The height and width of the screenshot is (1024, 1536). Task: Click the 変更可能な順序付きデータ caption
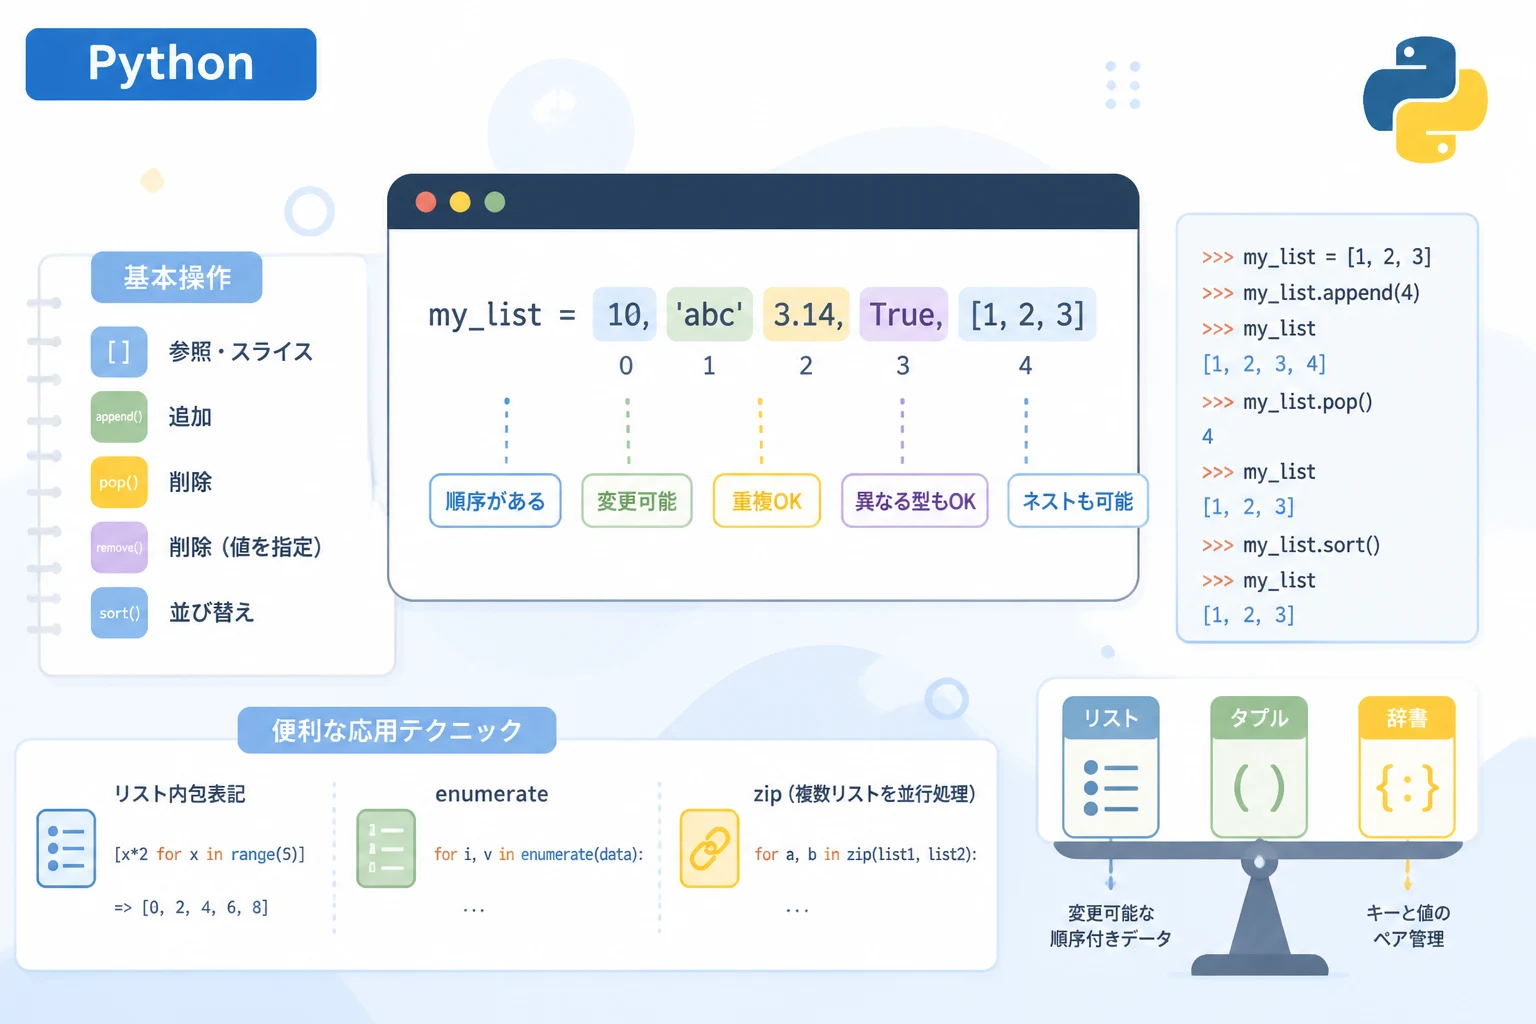tap(1111, 926)
